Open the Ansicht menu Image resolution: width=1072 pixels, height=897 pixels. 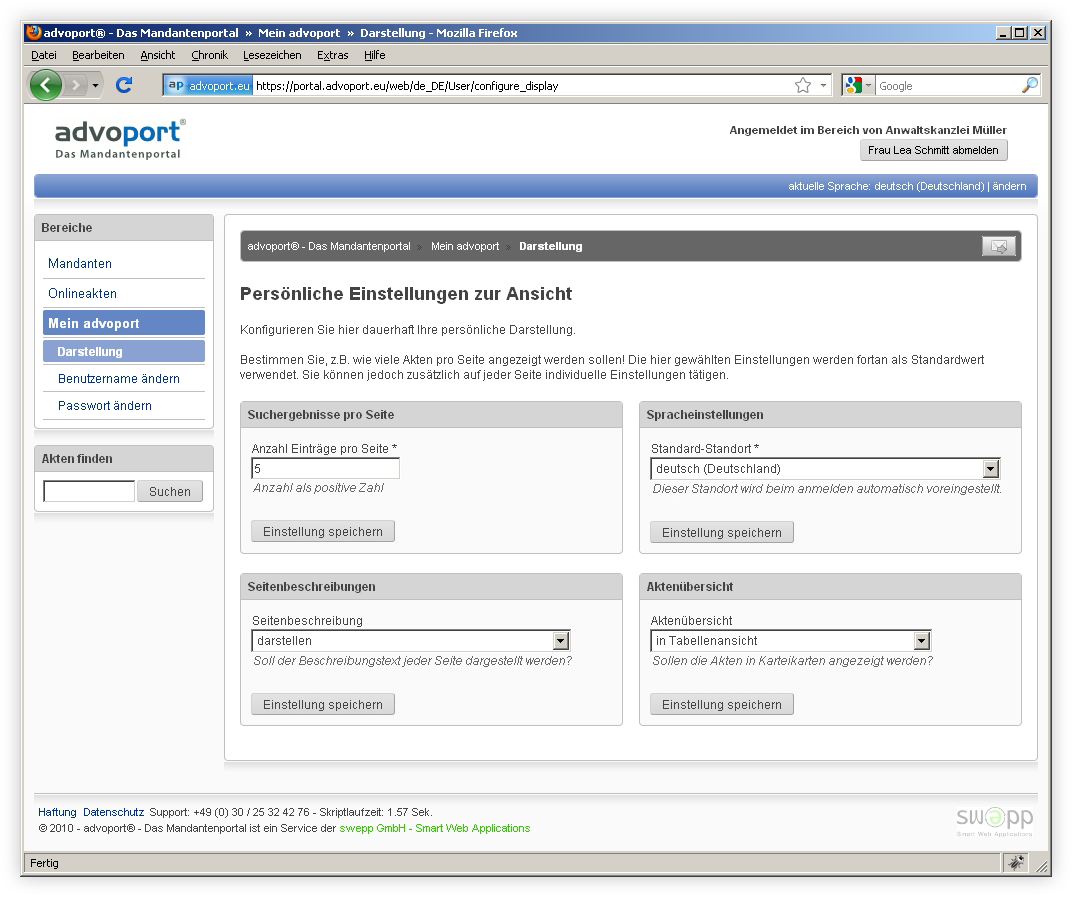pos(158,55)
